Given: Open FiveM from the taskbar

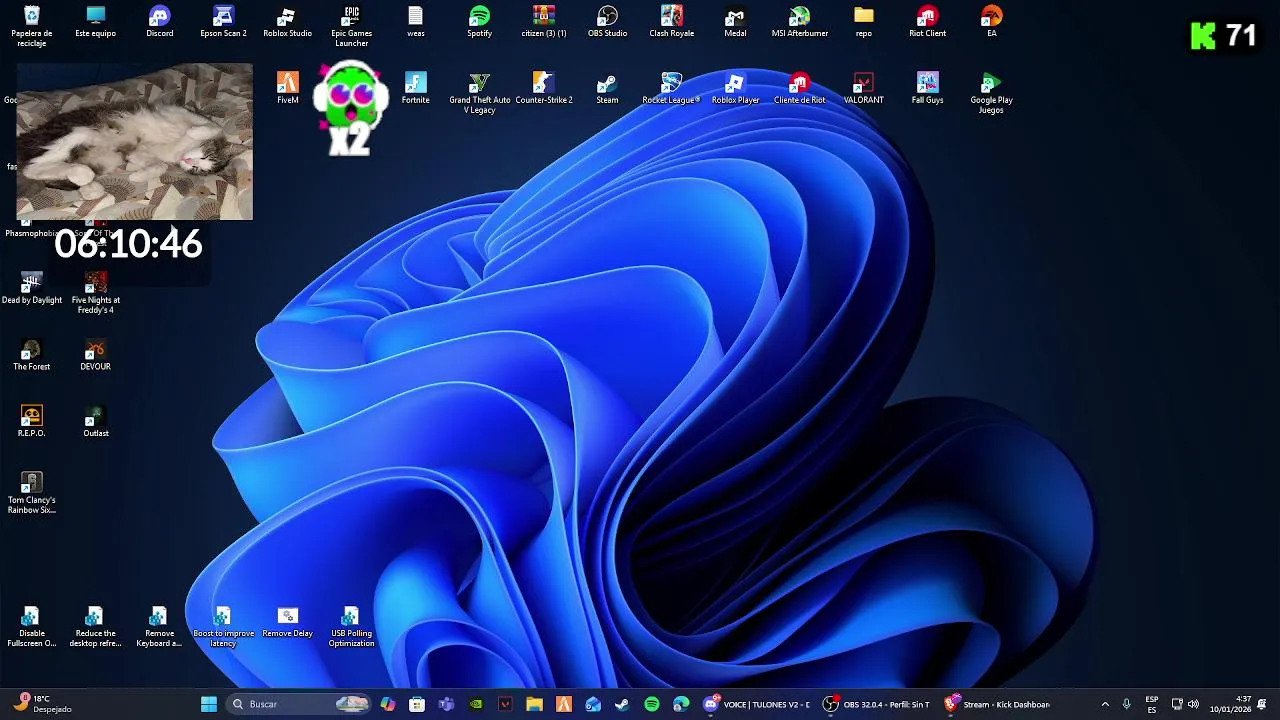Looking at the screenshot, I should [x=563, y=704].
